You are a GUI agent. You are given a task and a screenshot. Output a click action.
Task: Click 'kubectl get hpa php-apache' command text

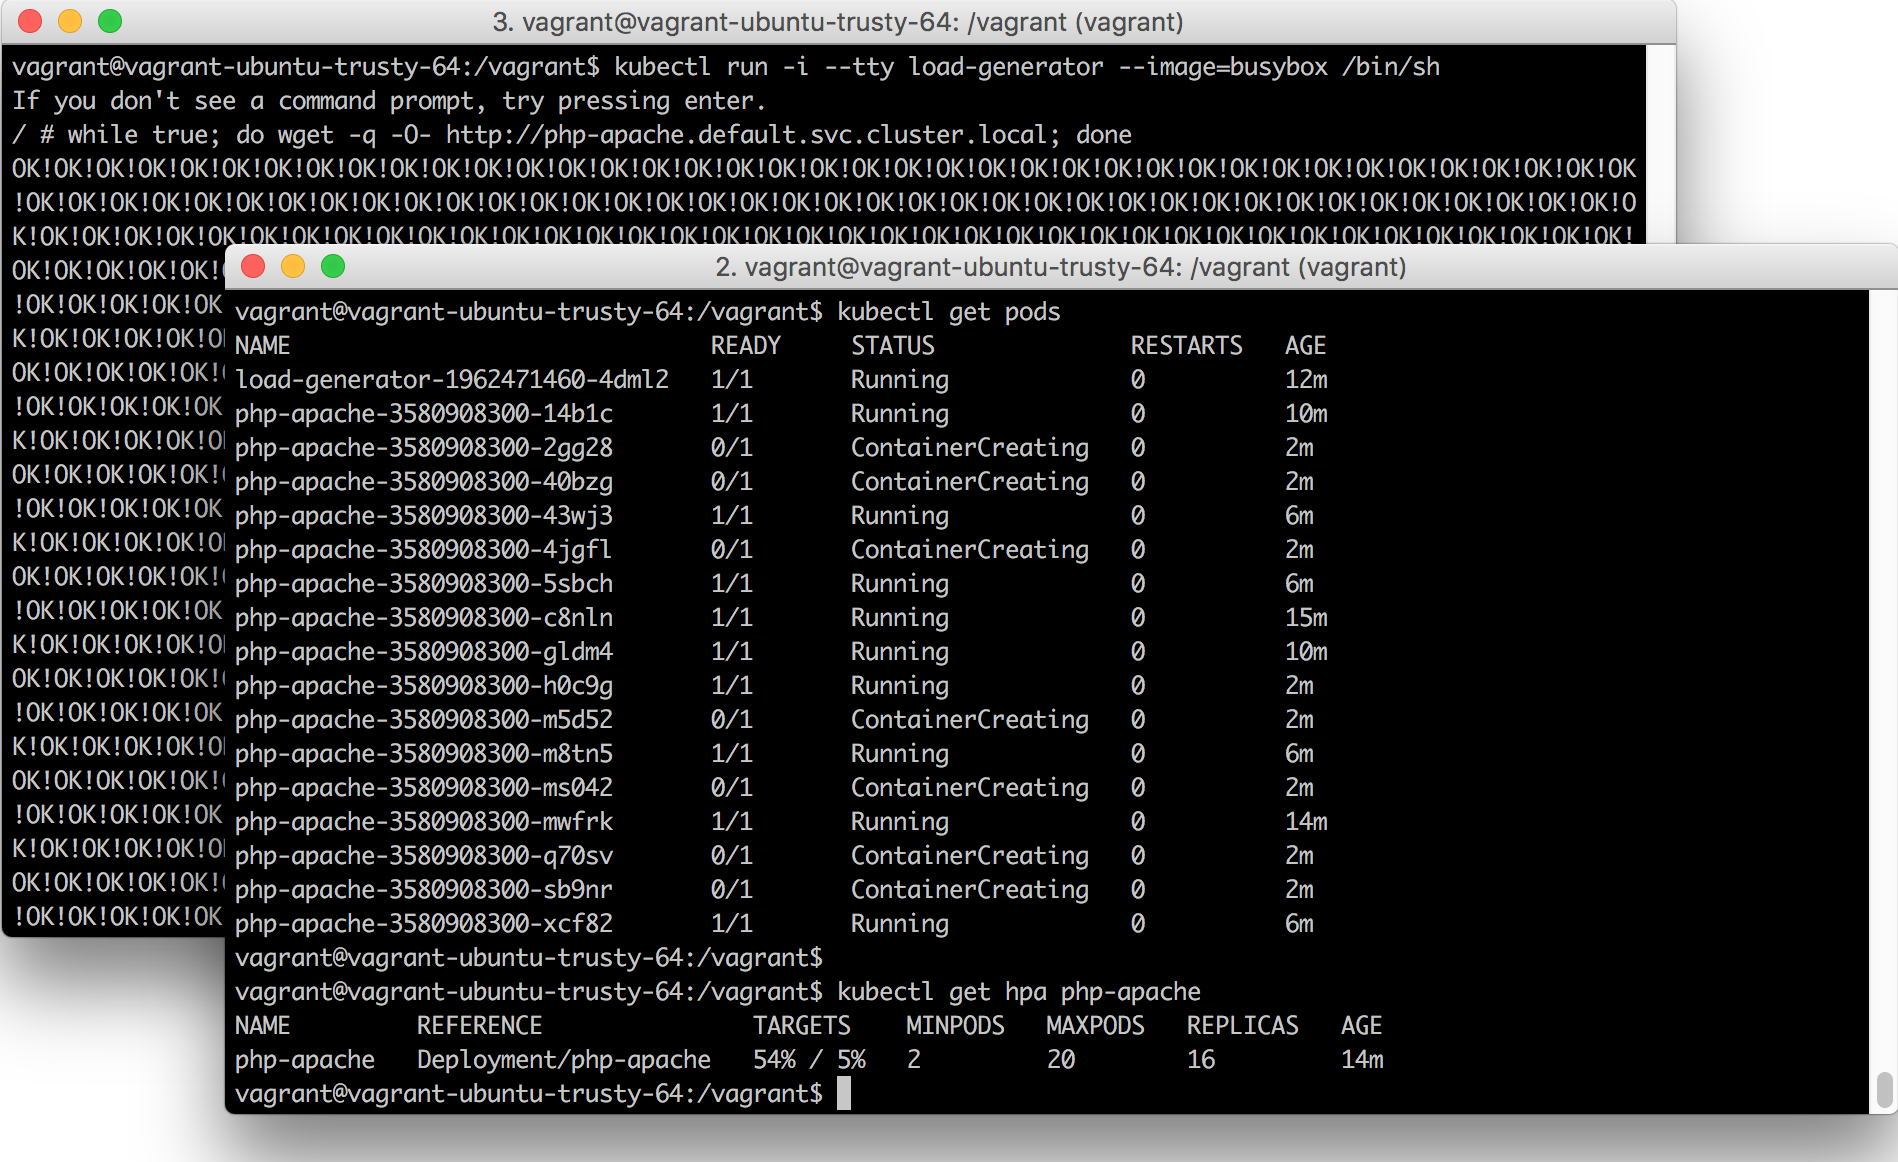pyautogui.click(x=1019, y=992)
